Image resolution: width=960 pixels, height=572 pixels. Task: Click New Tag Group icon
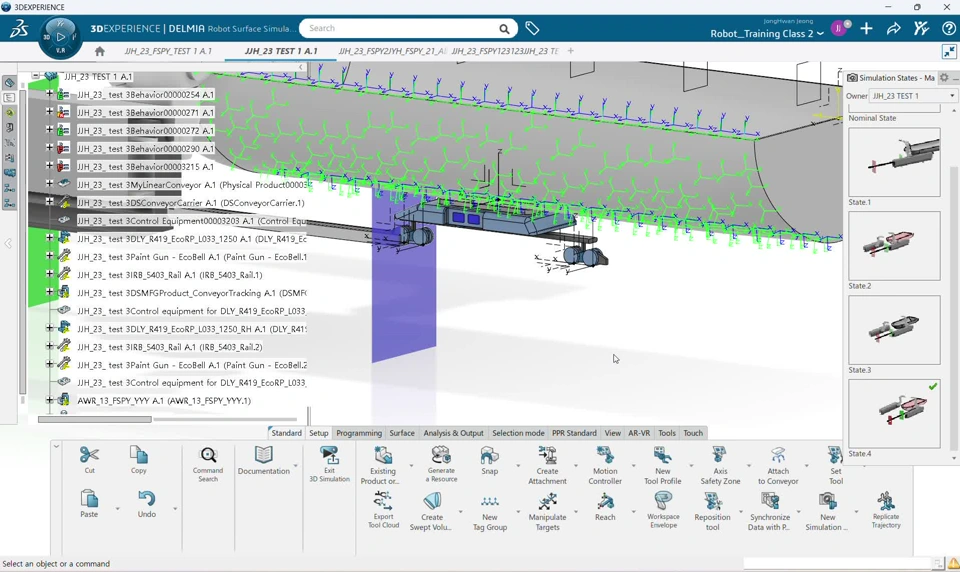click(489, 500)
